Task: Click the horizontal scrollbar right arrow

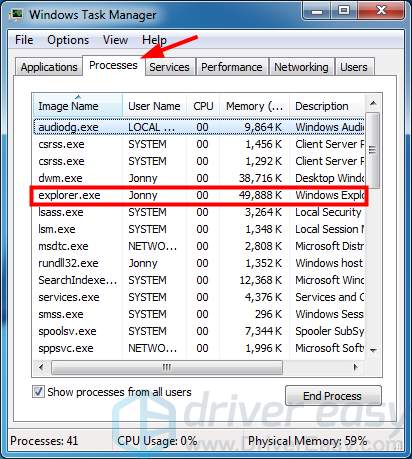Action: [356, 367]
